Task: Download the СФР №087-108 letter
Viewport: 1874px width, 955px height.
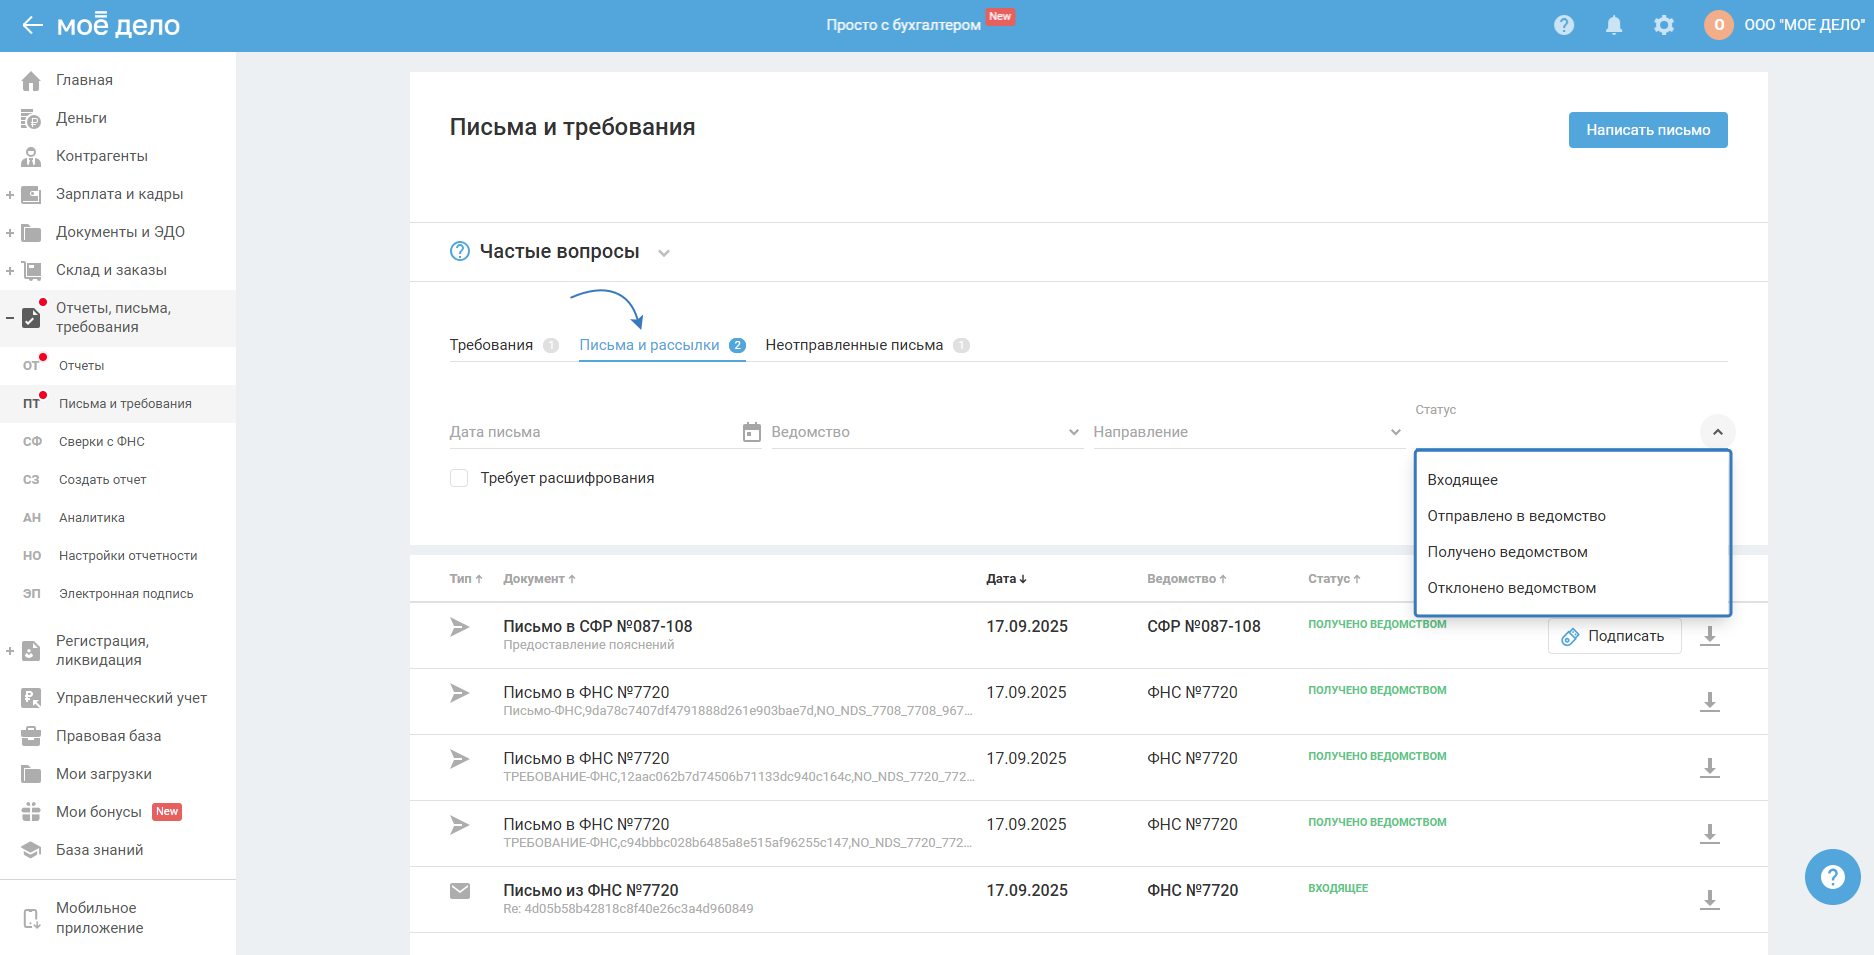Action: point(1710,636)
